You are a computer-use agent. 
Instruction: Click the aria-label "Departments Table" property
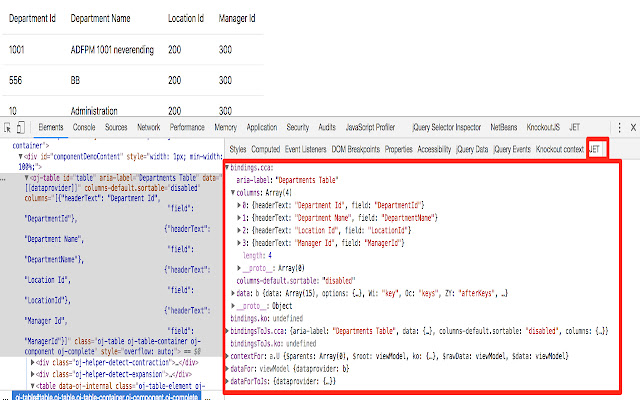(x=287, y=180)
